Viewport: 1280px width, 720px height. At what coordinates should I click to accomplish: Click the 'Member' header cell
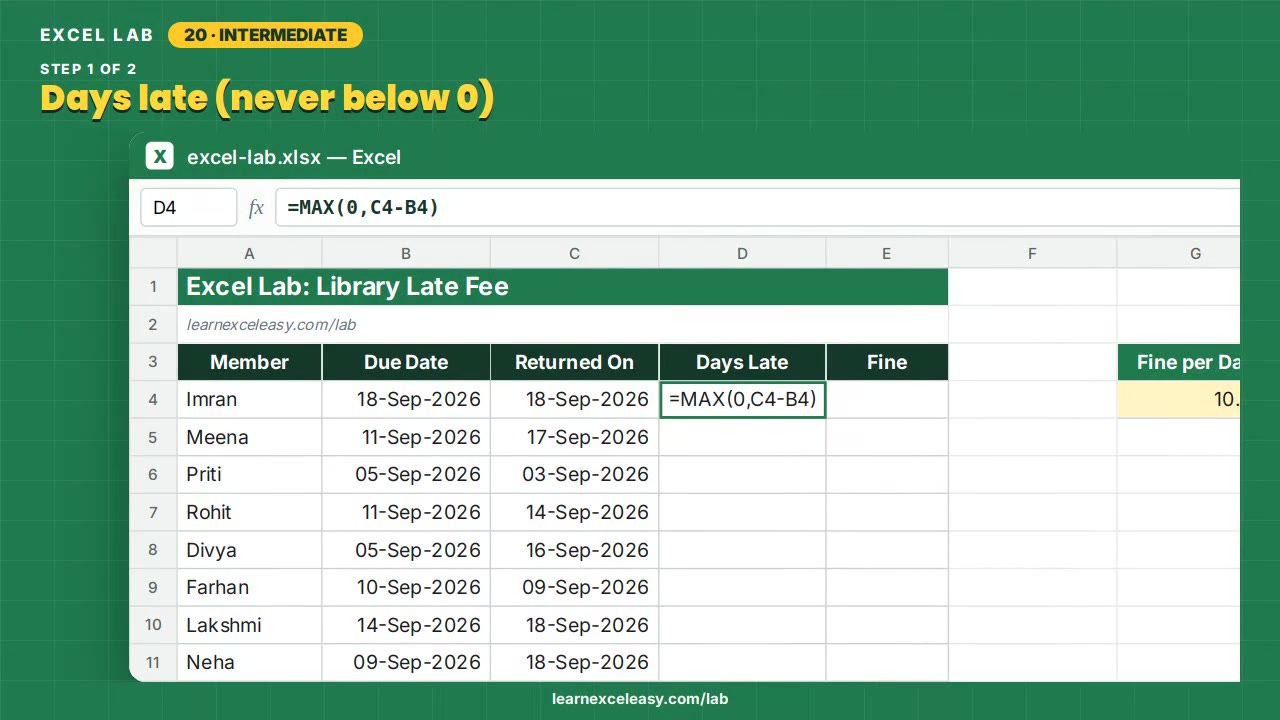249,362
